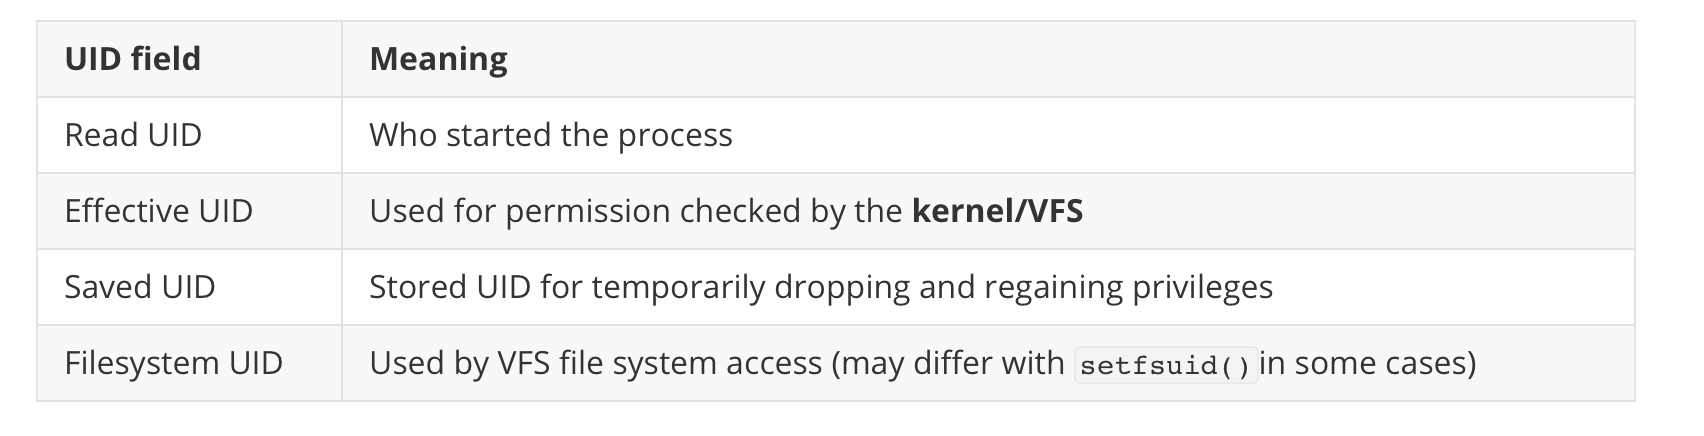Viewport: 1704px width, 436px height.
Task: Click the bold "kernel/VFS" text
Action: tap(997, 211)
